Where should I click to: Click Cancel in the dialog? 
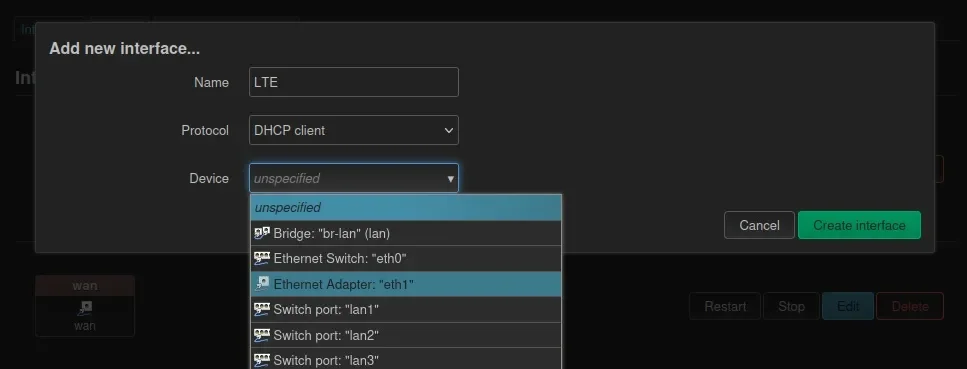click(x=759, y=225)
